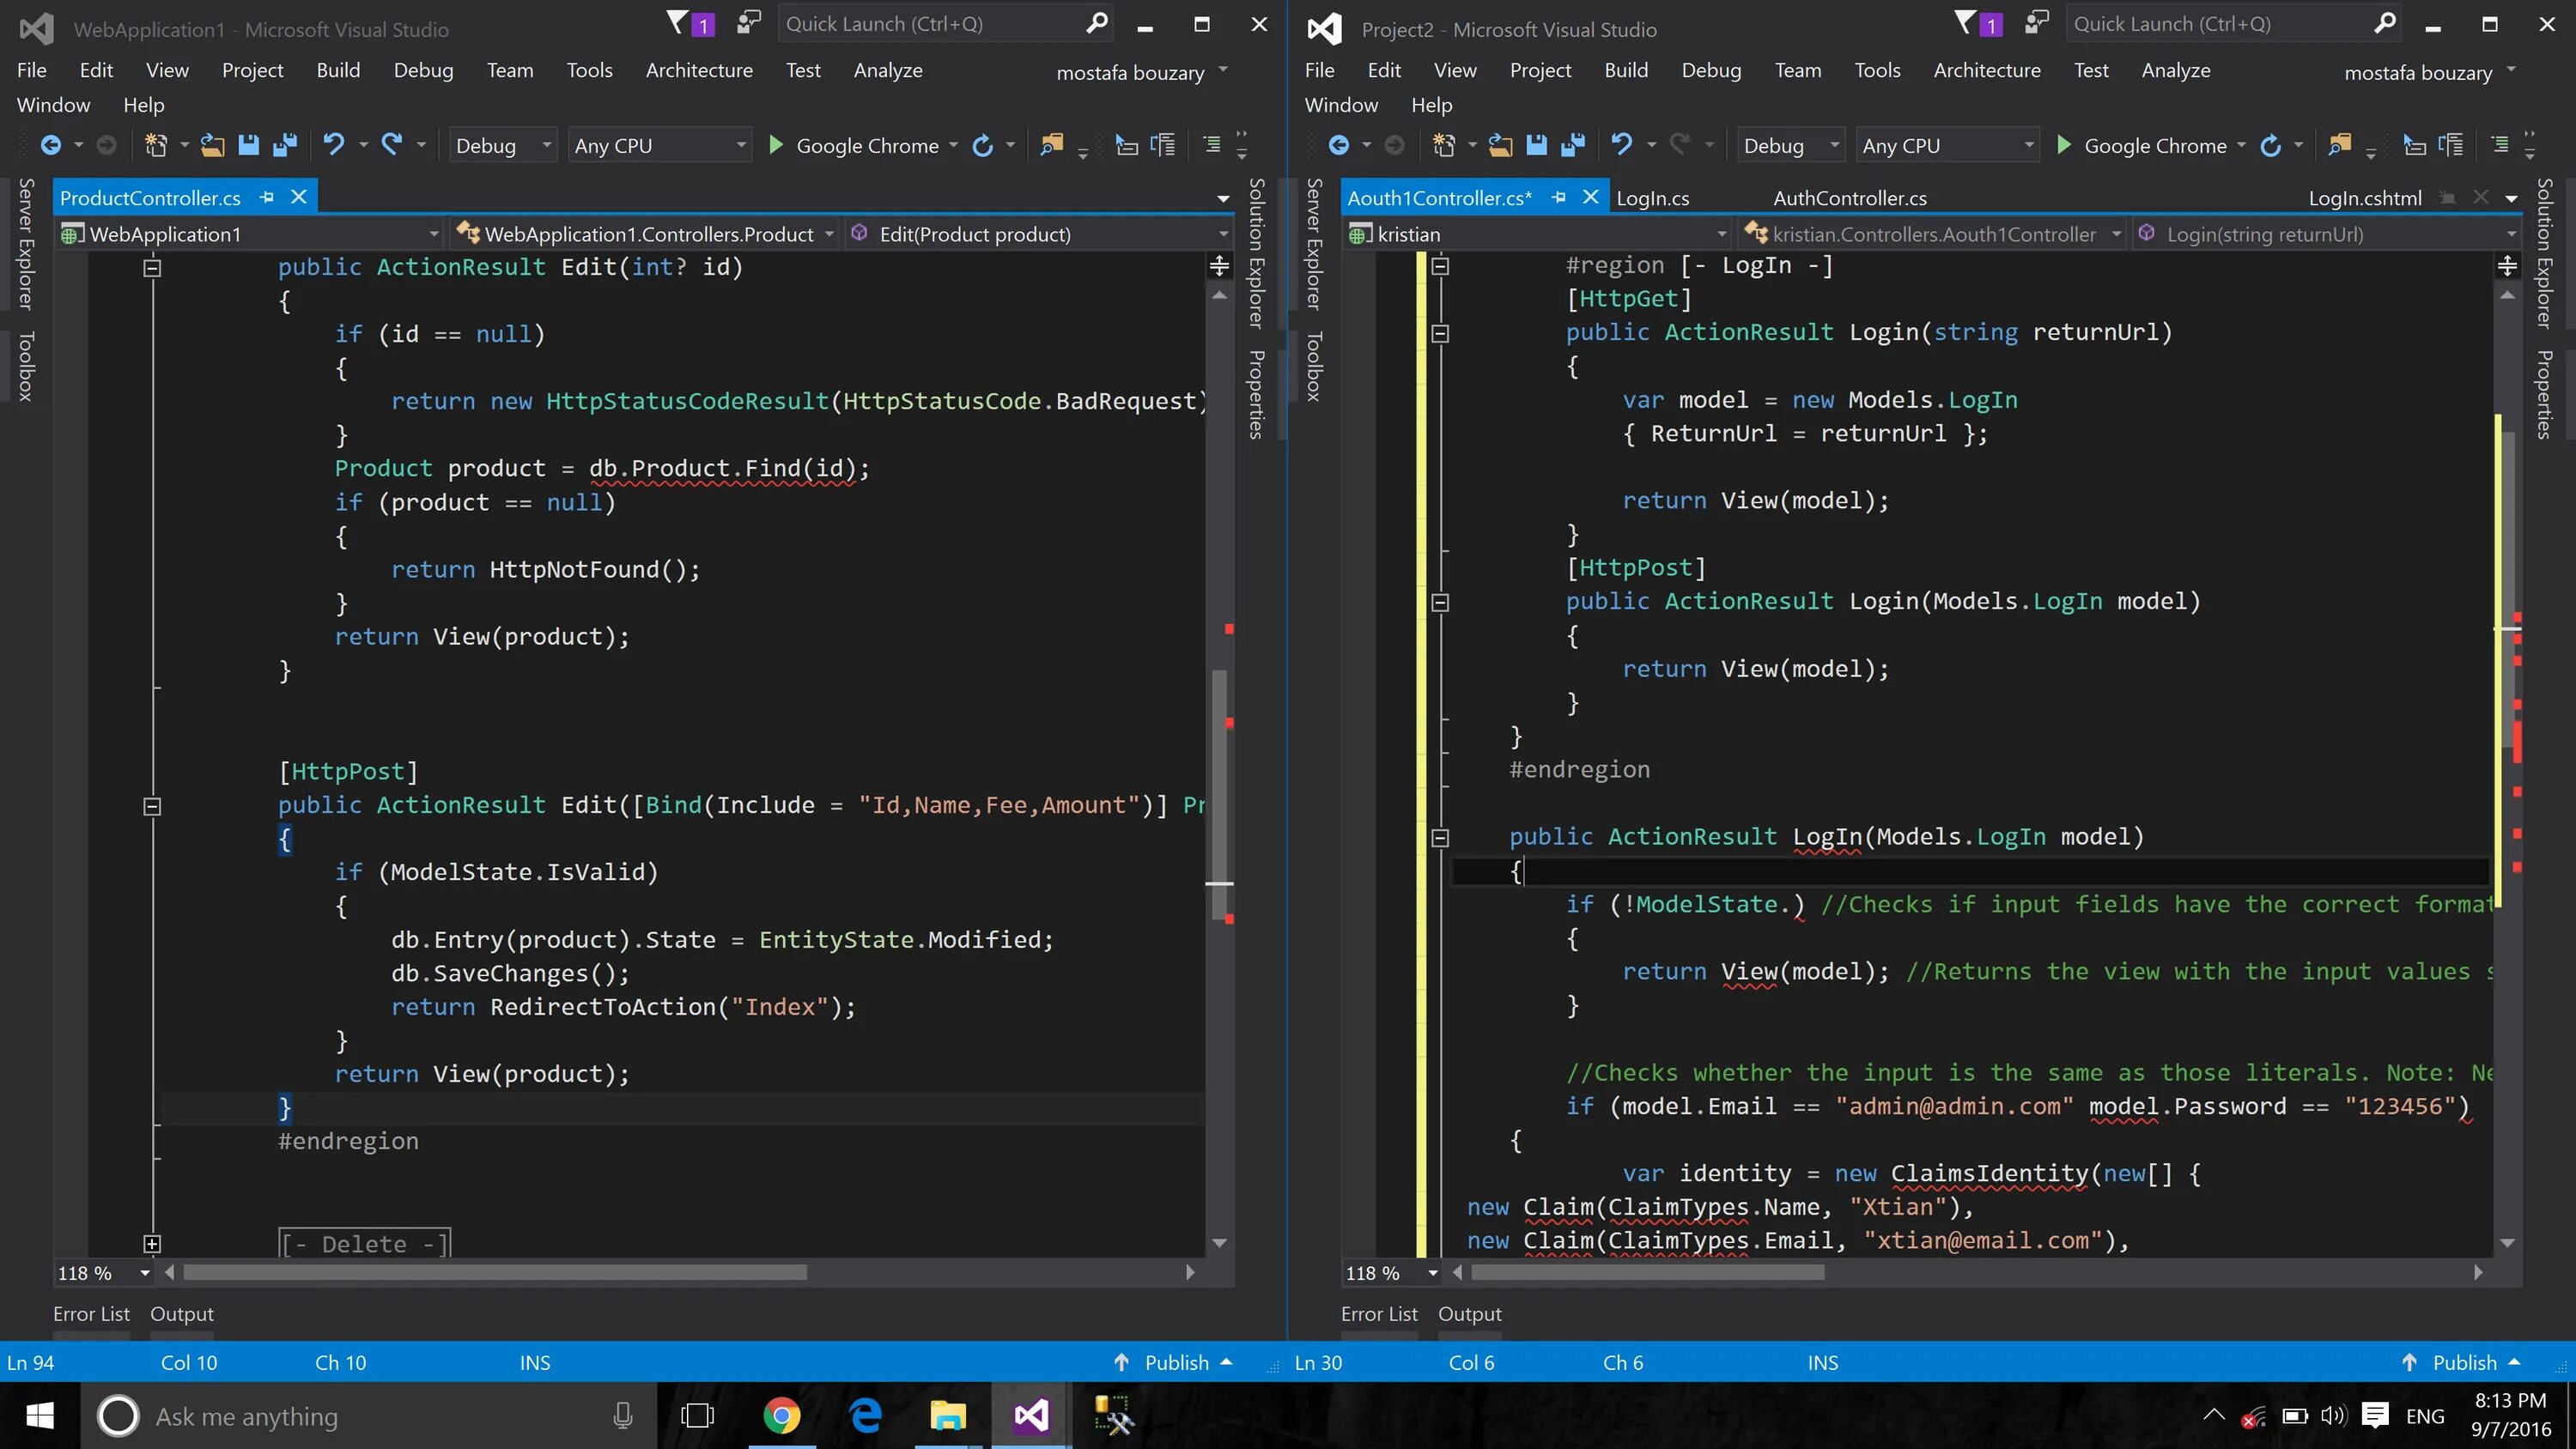Click the Redo icon in WebApplication1 toolbar
This screenshot has height=1449, width=2576.
[x=392, y=146]
